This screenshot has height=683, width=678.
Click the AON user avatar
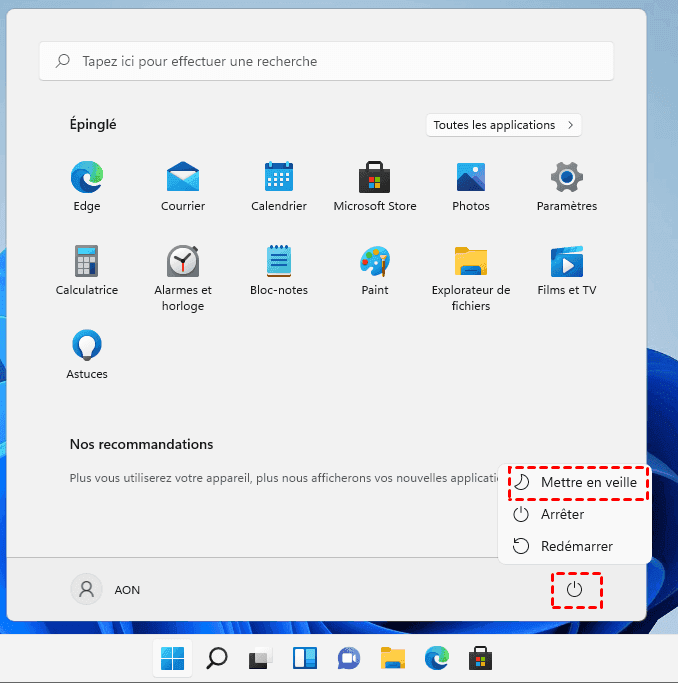point(86,589)
